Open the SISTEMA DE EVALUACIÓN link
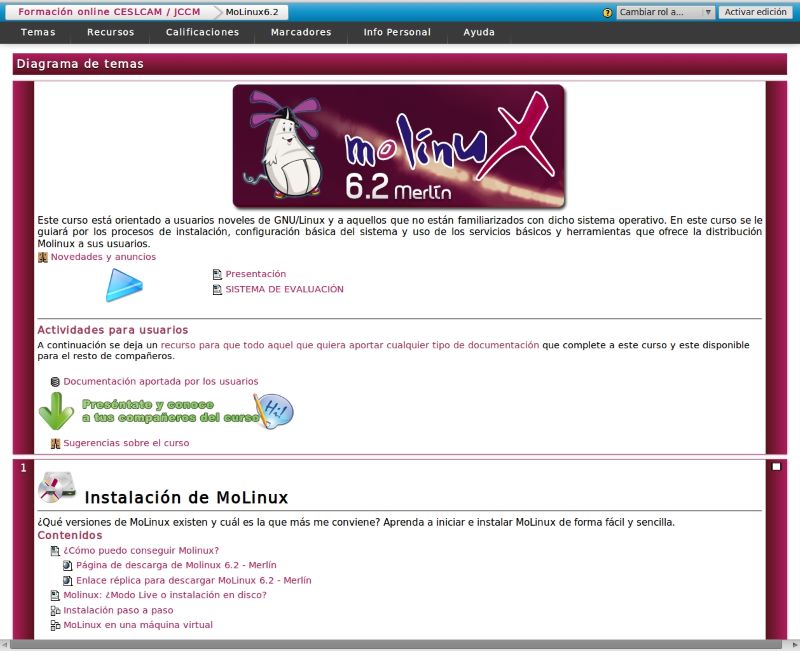800x651 pixels. click(x=285, y=289)
